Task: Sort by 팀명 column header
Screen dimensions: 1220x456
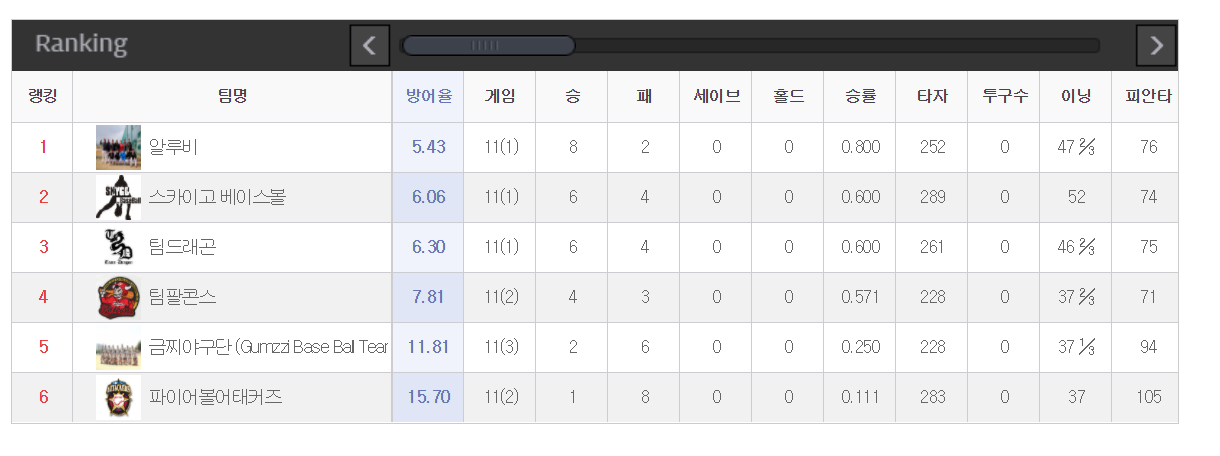Action: tap(232, 97)
